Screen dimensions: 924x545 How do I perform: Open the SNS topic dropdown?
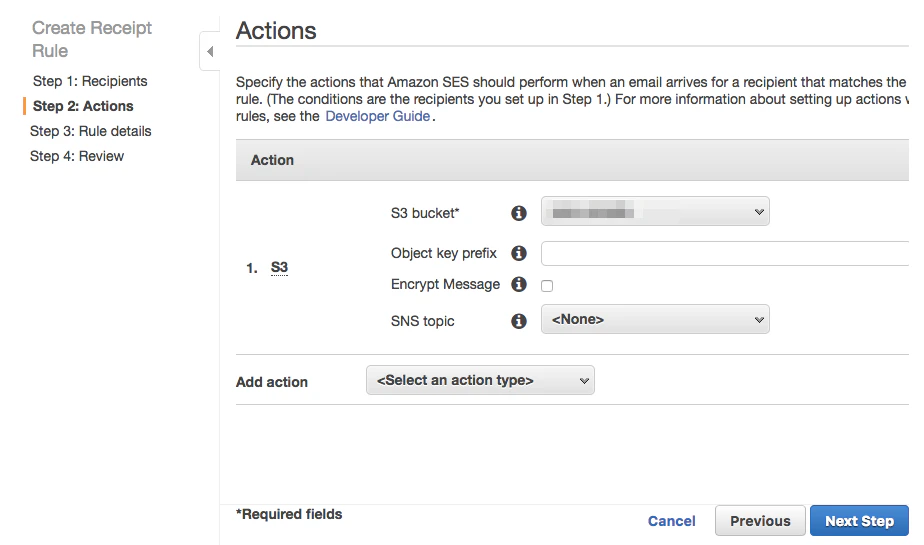(x=655, y=319)
